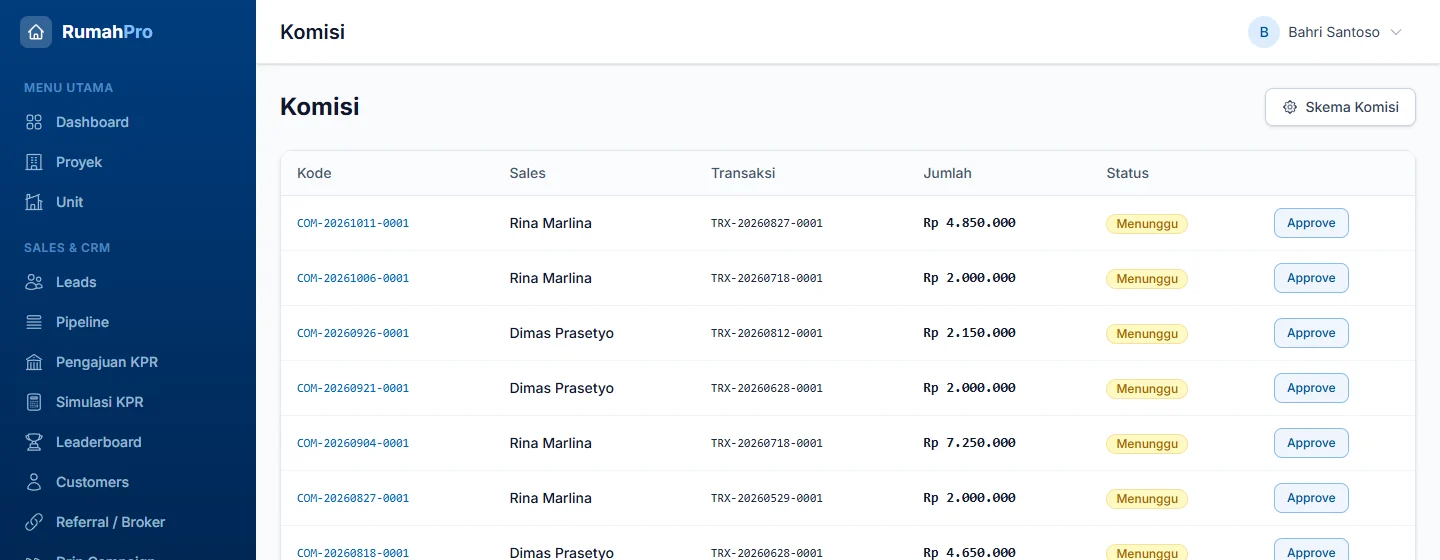The image size is (1440, 560).
Task: Click the Customers person icon
Action: (34, 482)
